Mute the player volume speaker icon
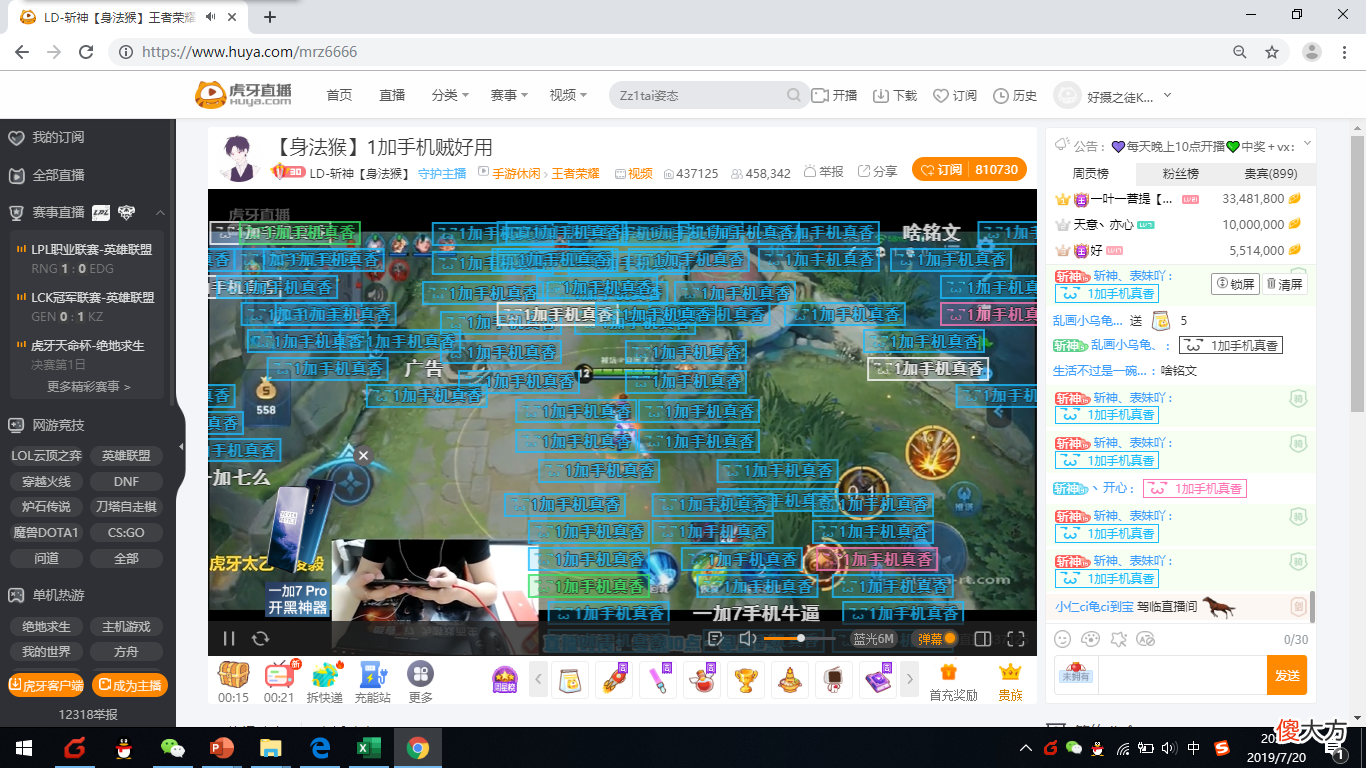Image resolution: width=1366 pixels, height=768 pixels. click(x=746, y=638)
